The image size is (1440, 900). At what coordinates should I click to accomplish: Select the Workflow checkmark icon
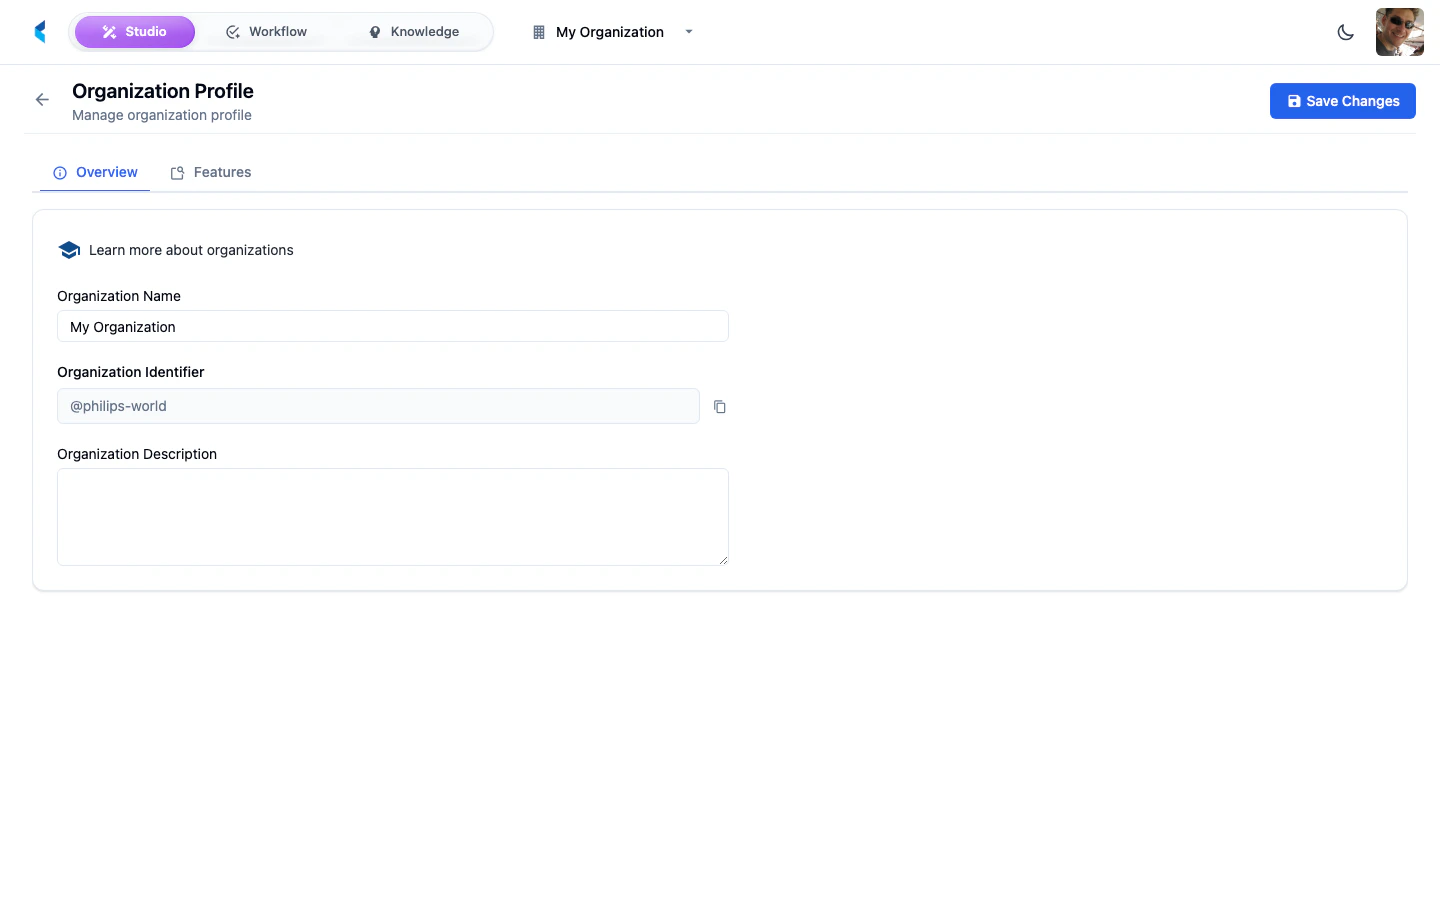(x=233, y=31)
